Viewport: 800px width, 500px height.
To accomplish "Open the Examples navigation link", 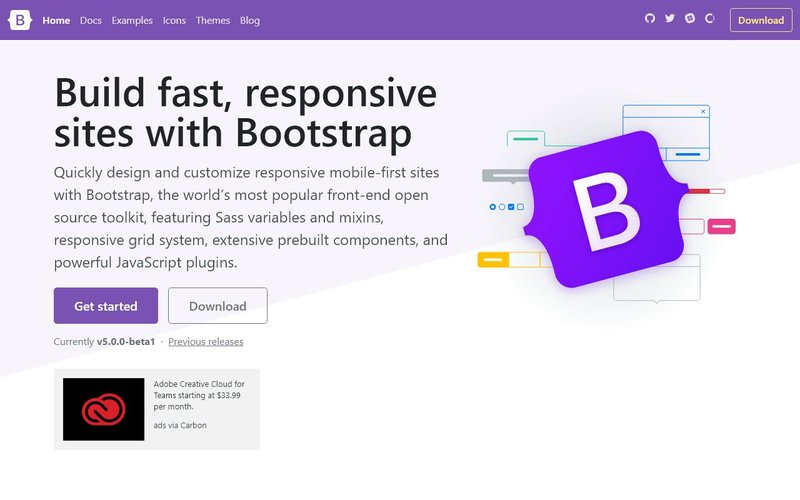I will 132,20.
